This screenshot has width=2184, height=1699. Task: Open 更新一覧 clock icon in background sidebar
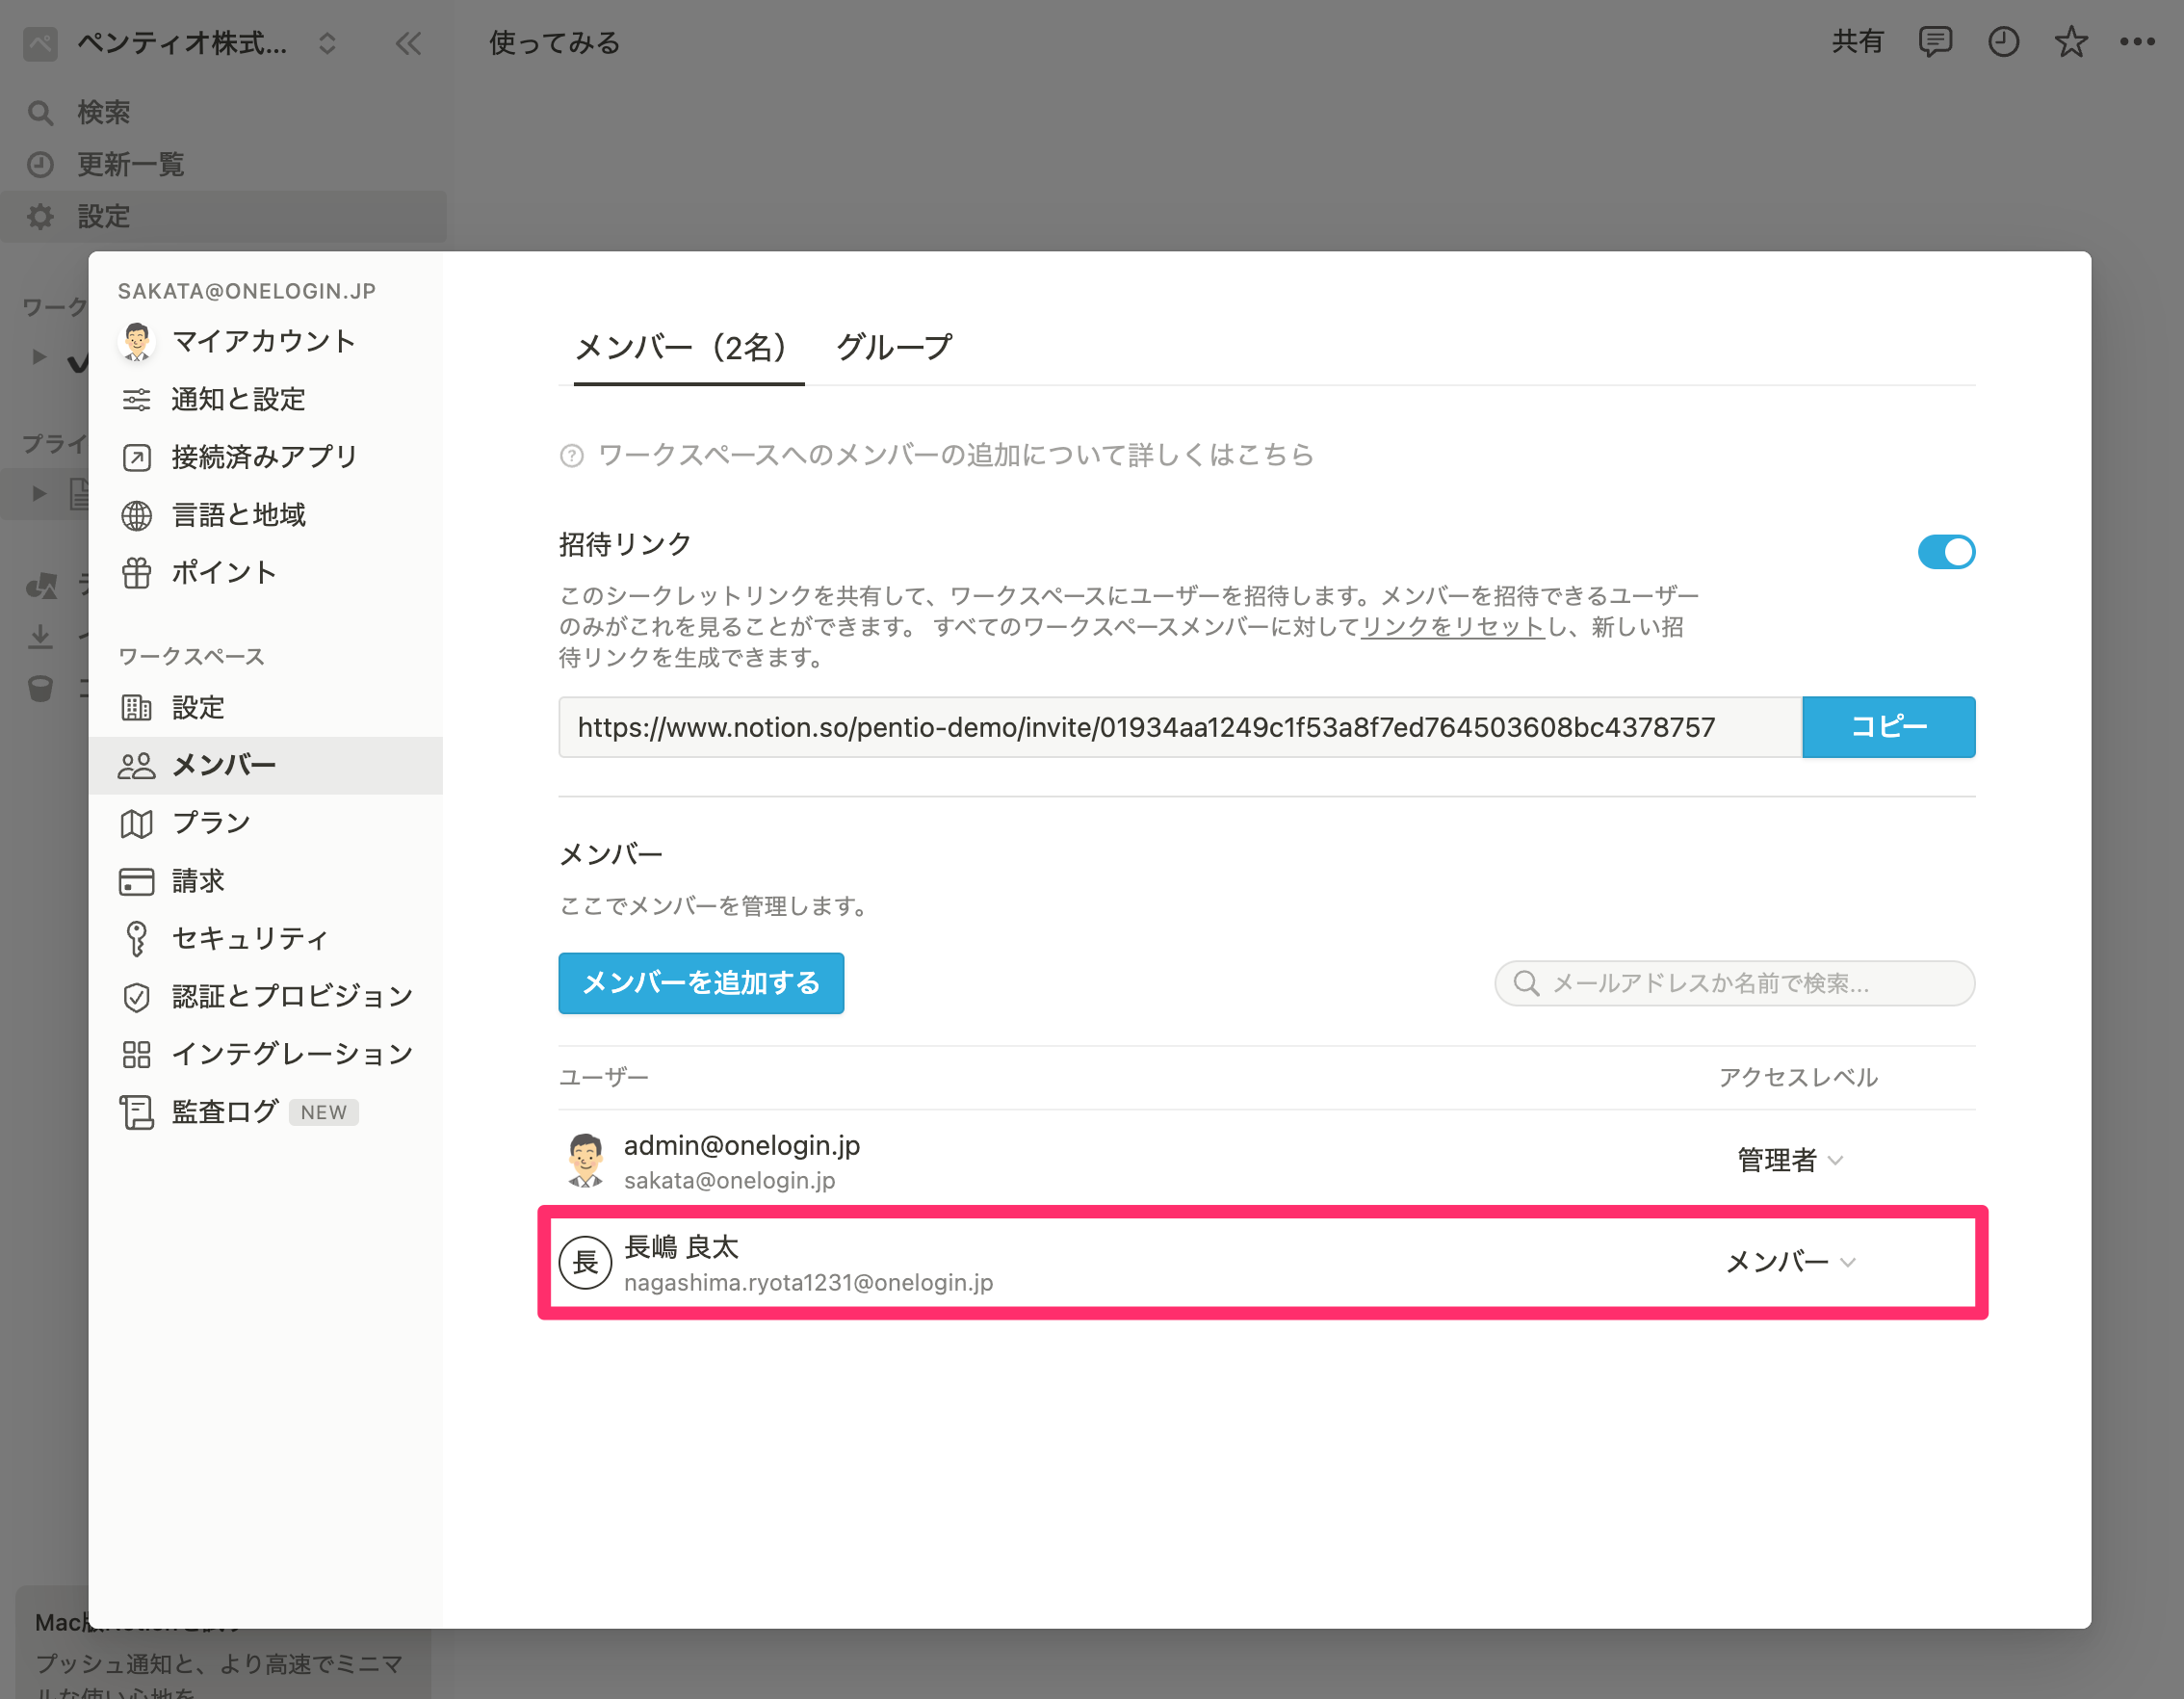[40, 164]
